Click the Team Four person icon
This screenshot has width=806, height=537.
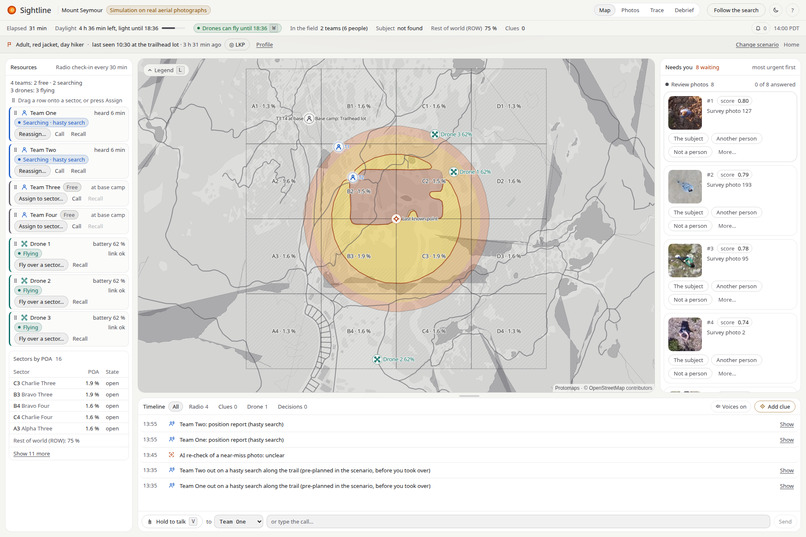24,215
